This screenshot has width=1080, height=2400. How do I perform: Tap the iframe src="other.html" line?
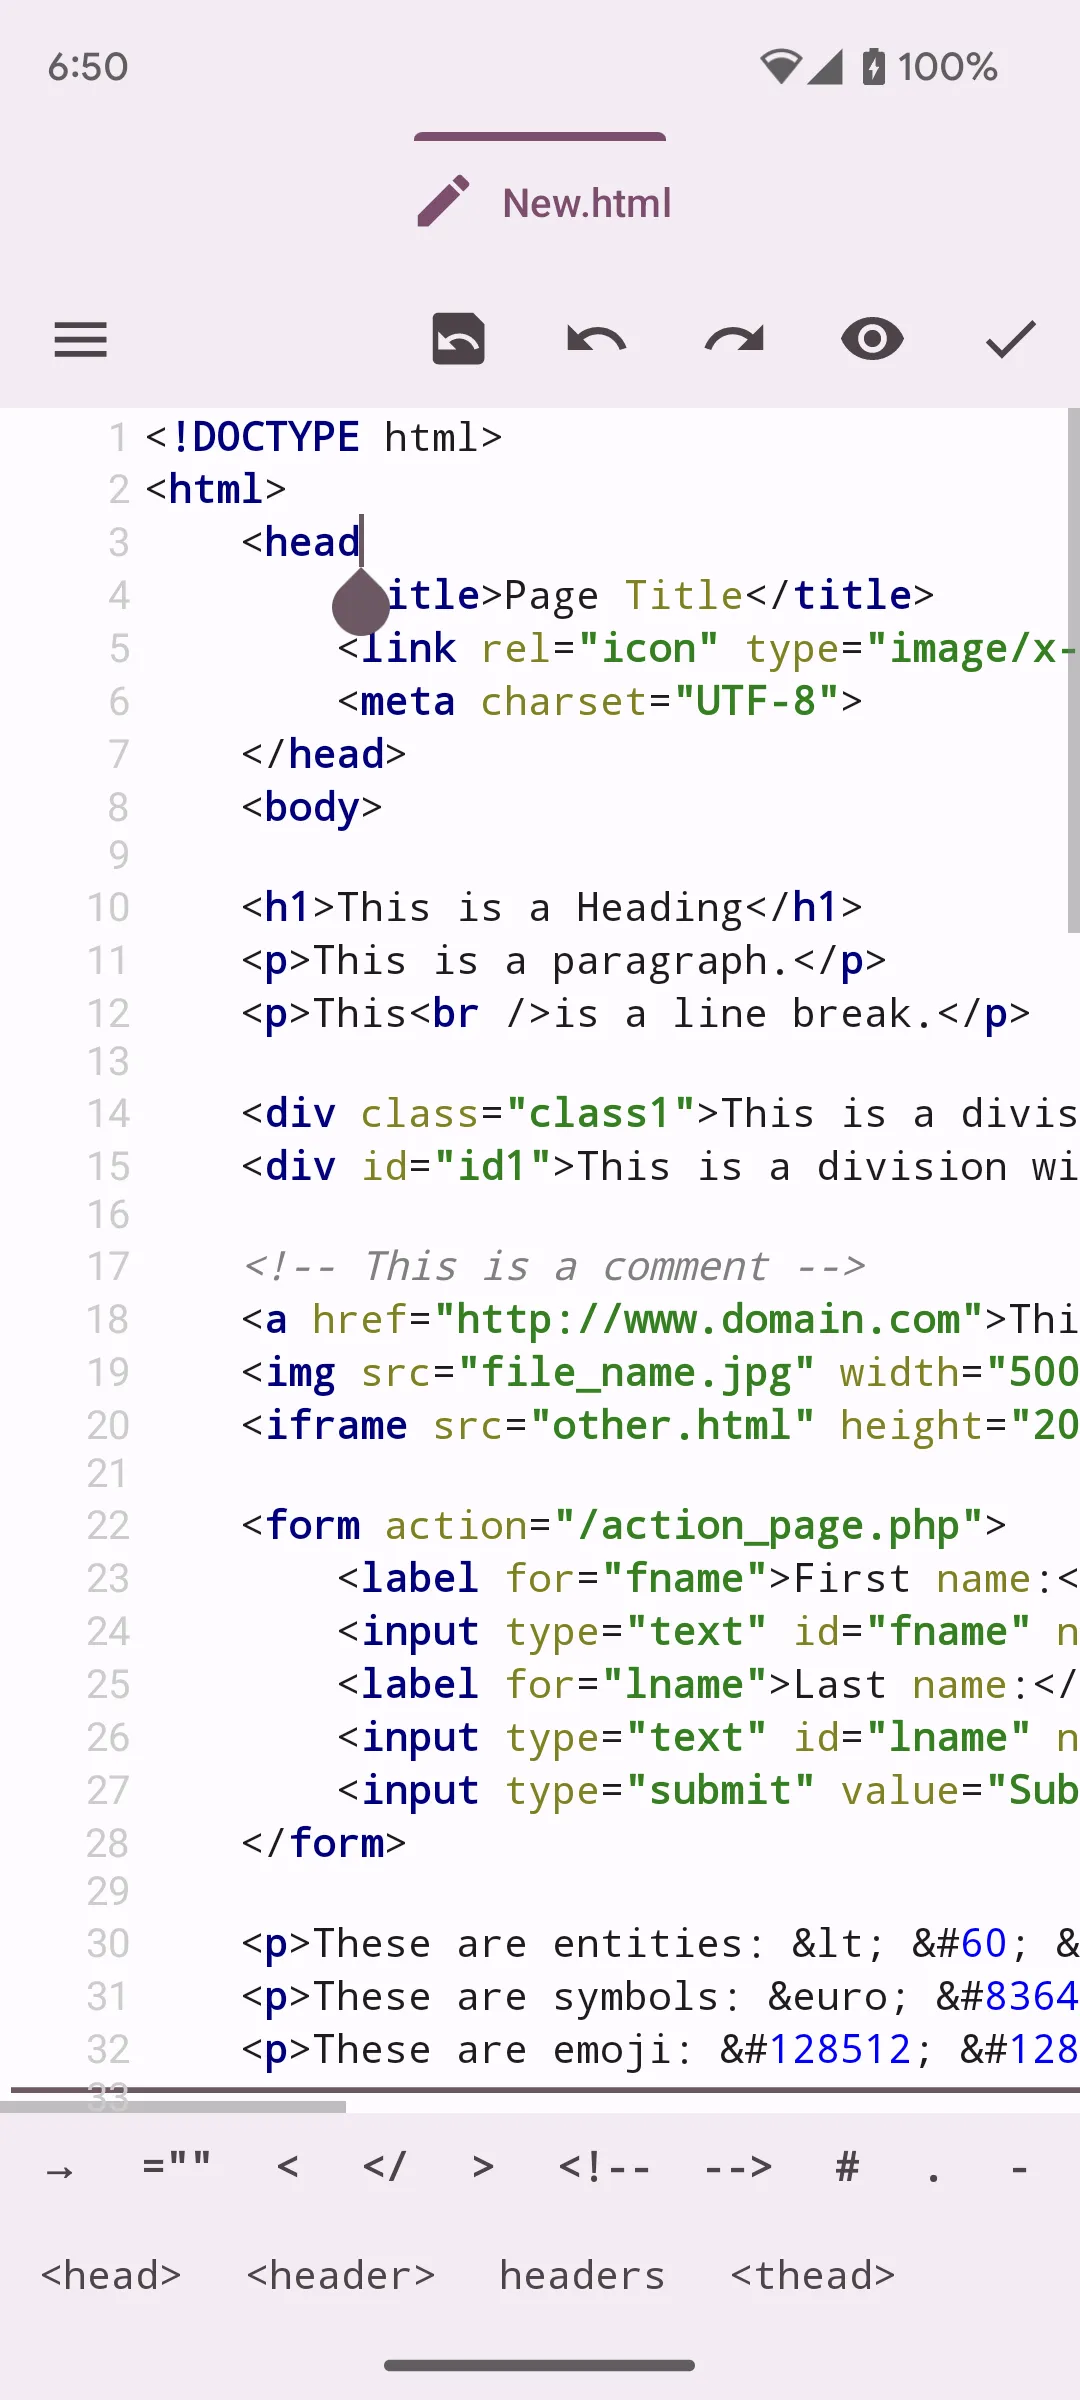(x=660, y=1426)
